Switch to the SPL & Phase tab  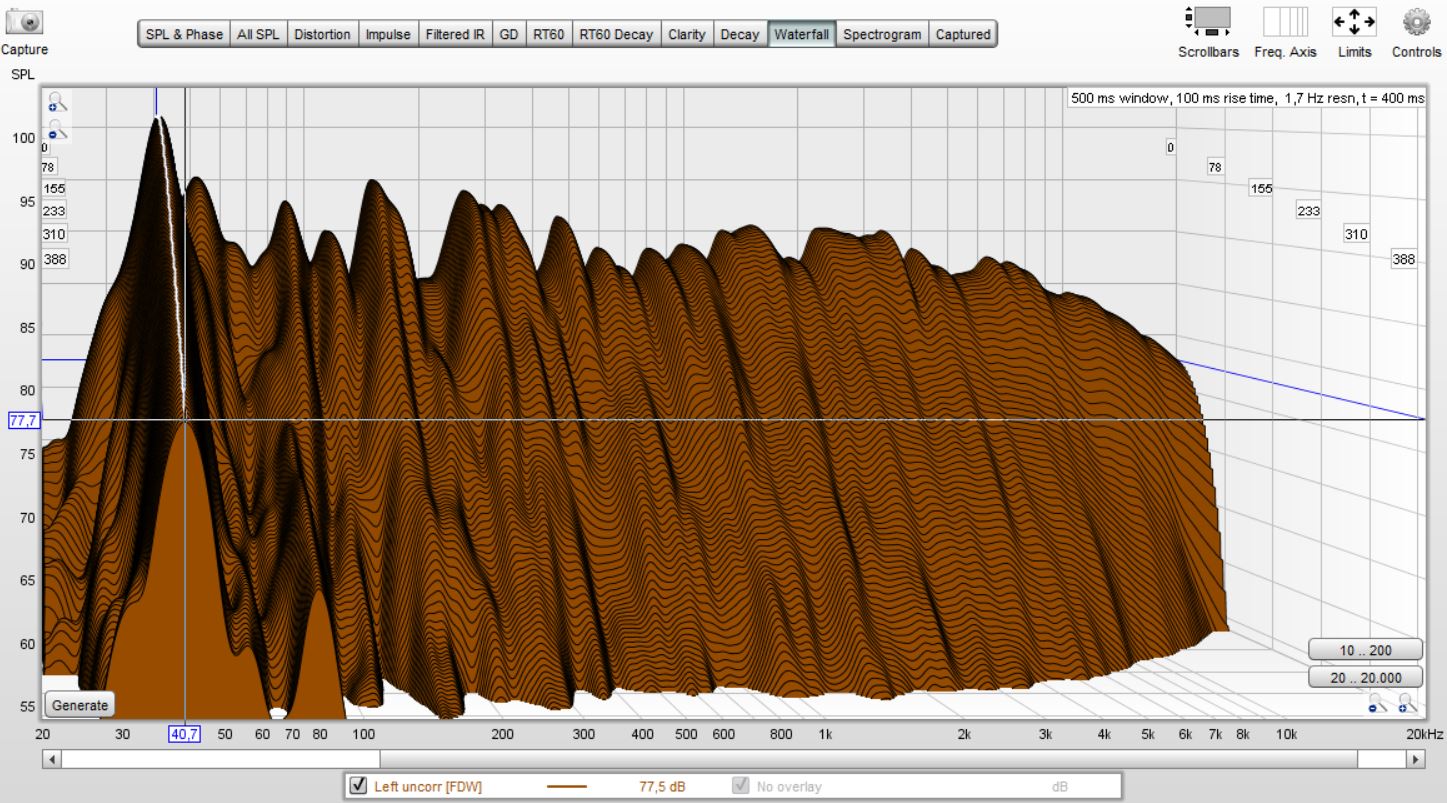coord(184,34)
